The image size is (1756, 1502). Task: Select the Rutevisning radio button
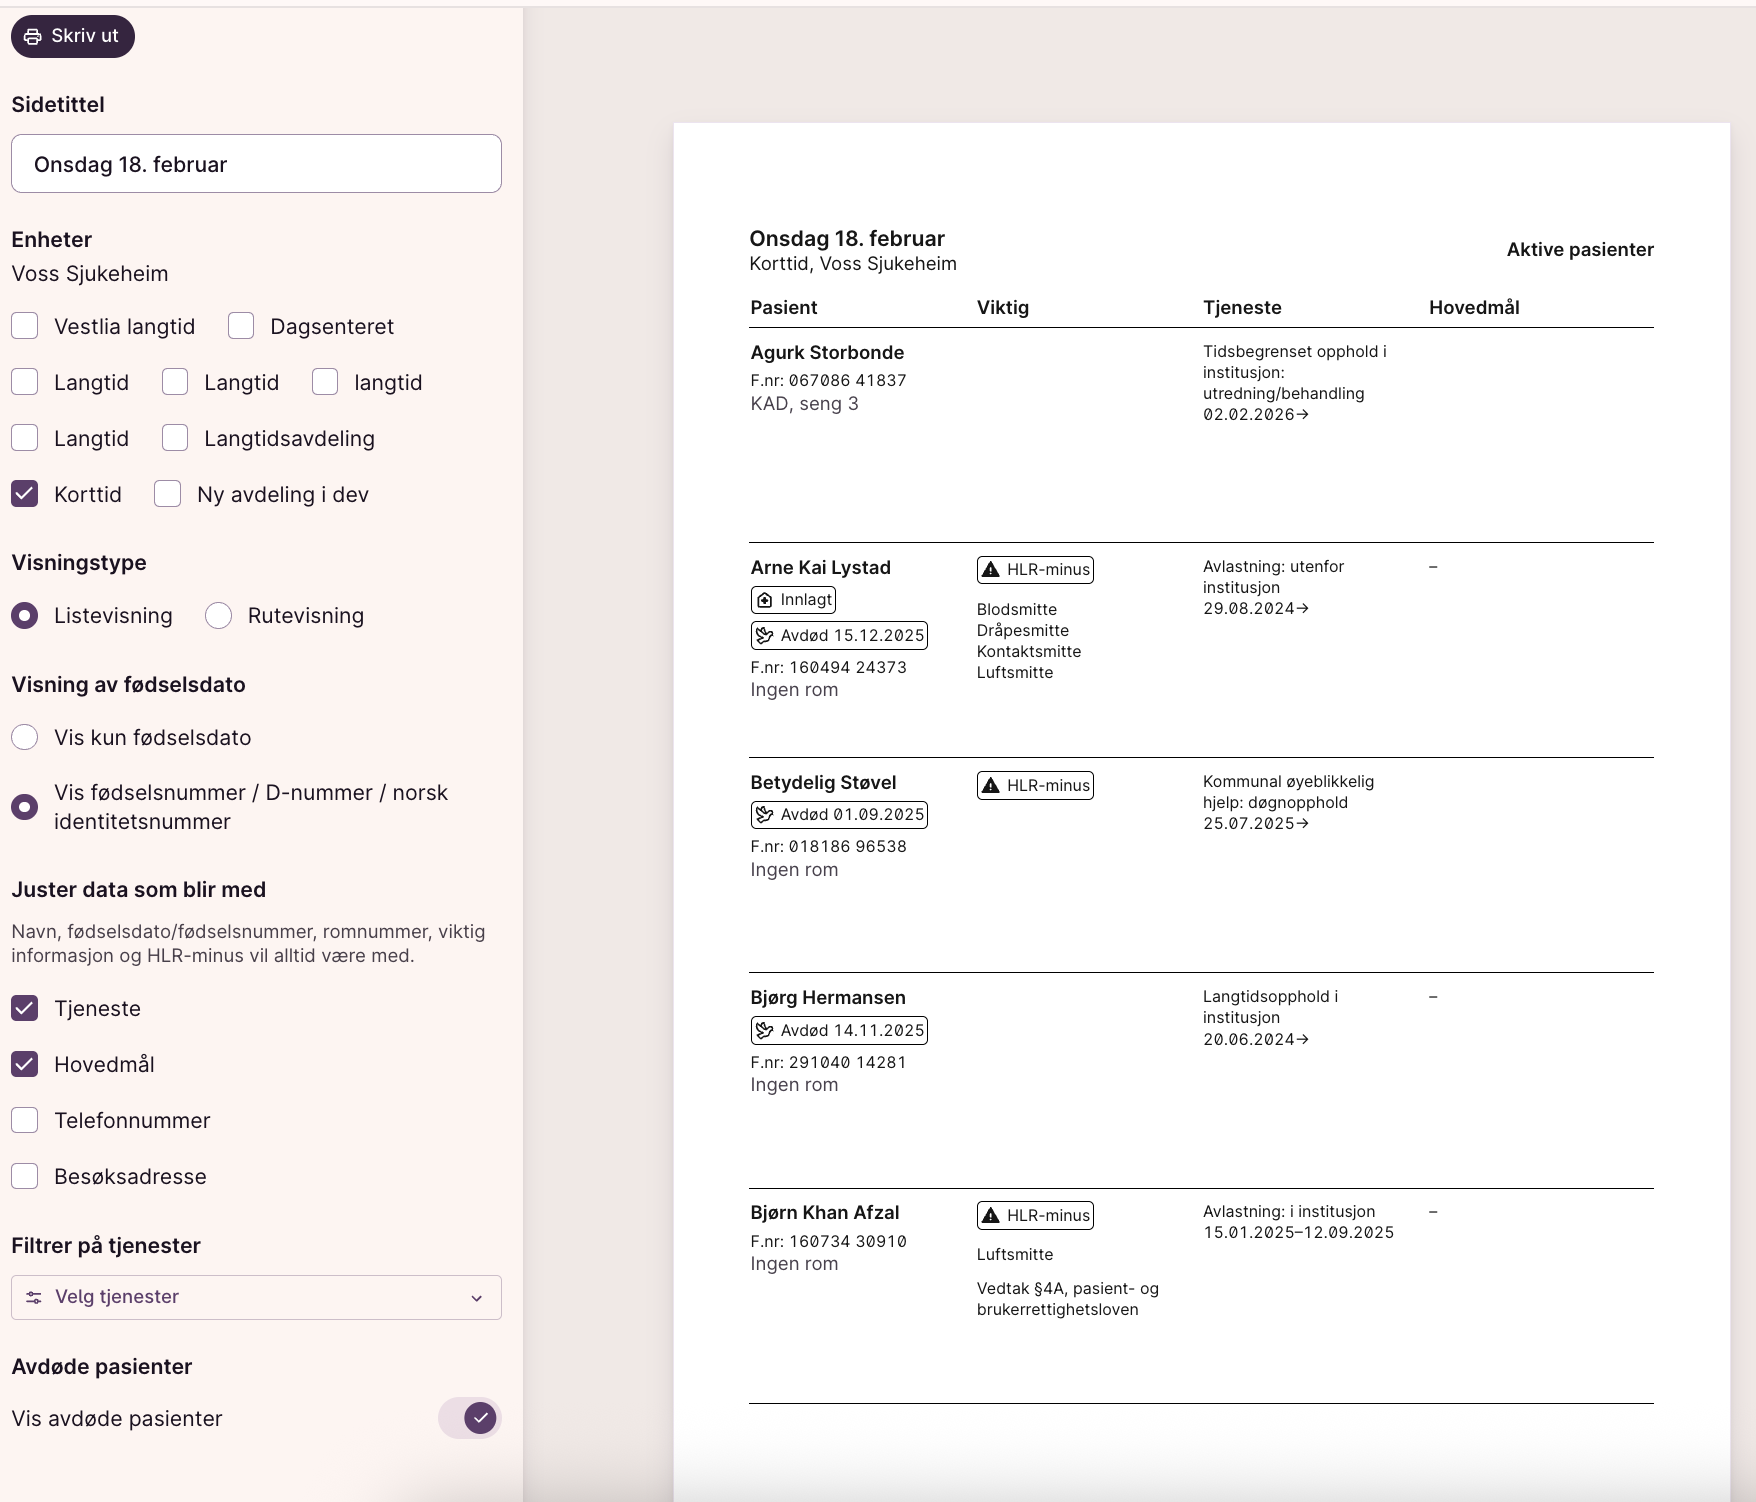219,616
